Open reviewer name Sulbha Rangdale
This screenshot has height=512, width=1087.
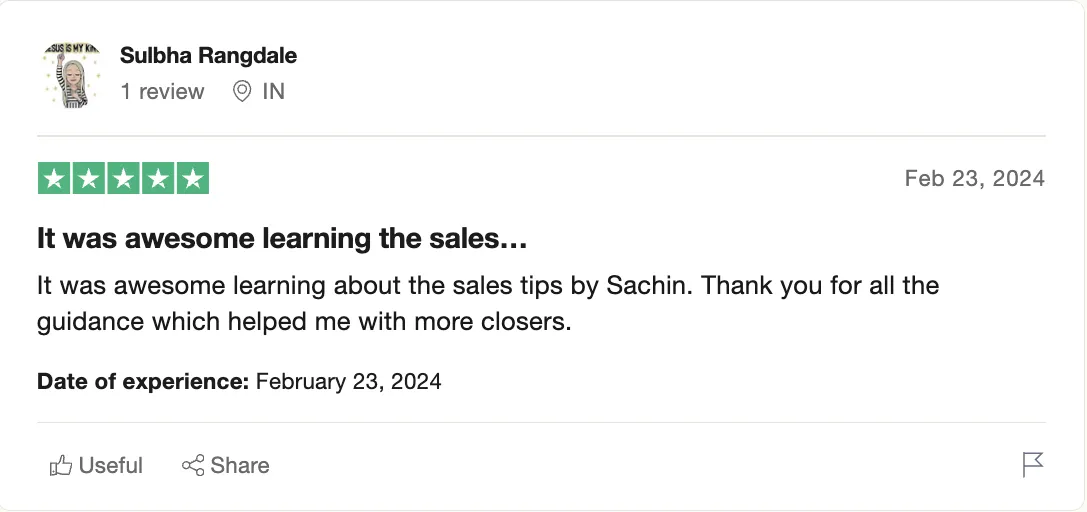pyautogui.click(x=208, y=55)
